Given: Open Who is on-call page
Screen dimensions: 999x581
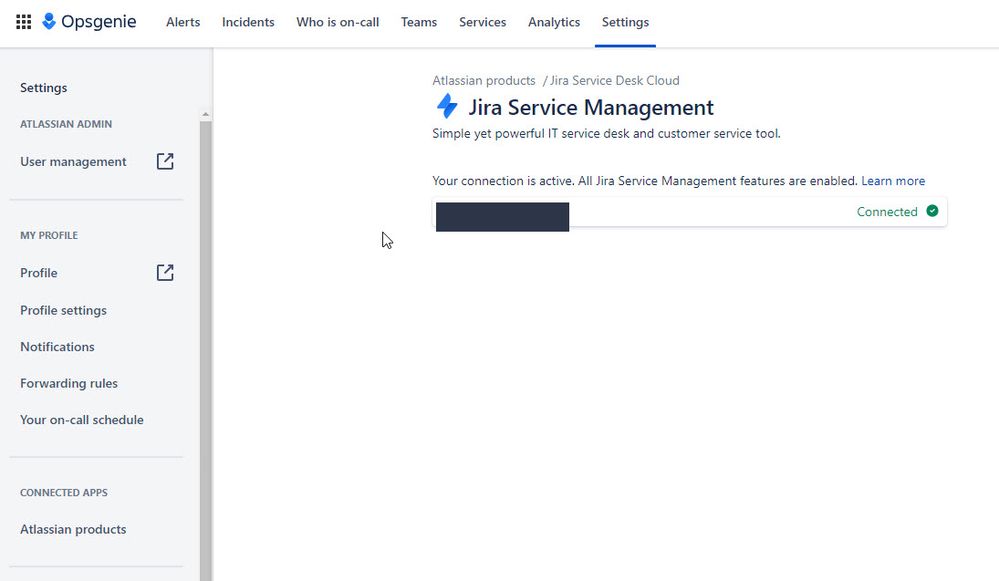Looking at the screenshot, I should pos(338,22).
